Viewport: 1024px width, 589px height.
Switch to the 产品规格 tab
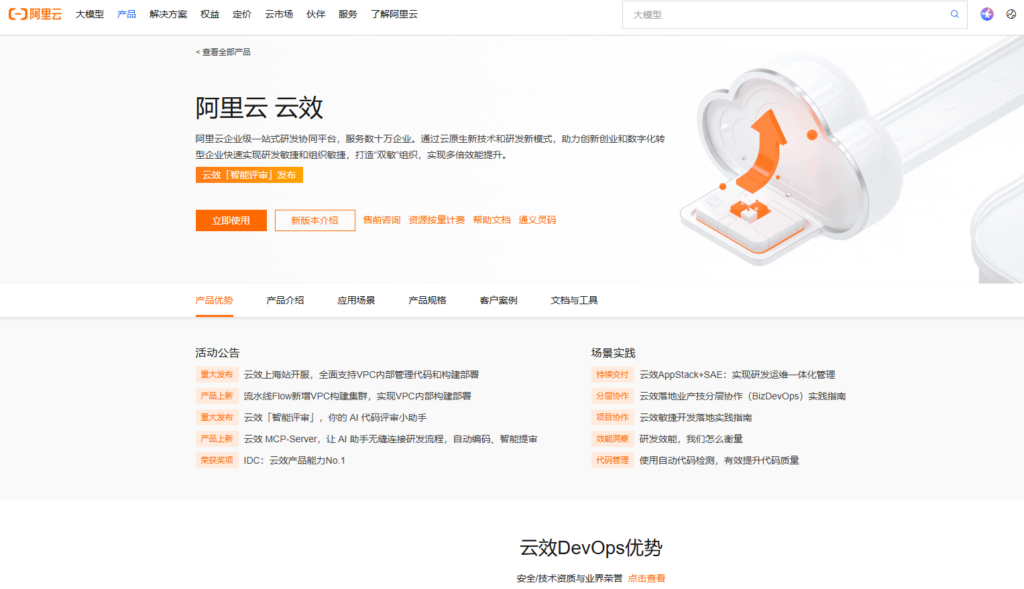pyautogui.click(x=430, y=299)
